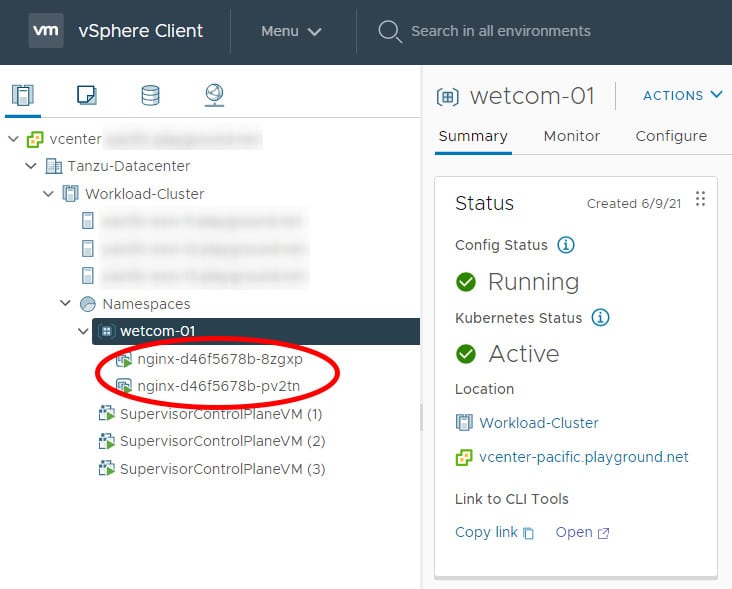Show Config Status info tooltip
Viewport: 732px width, 589px height.
566,245
